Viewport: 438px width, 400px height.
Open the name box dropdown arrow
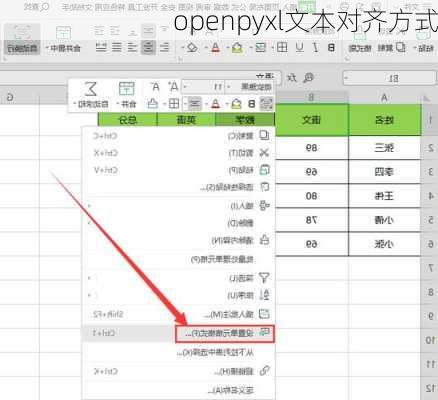[x=346, y=79]
